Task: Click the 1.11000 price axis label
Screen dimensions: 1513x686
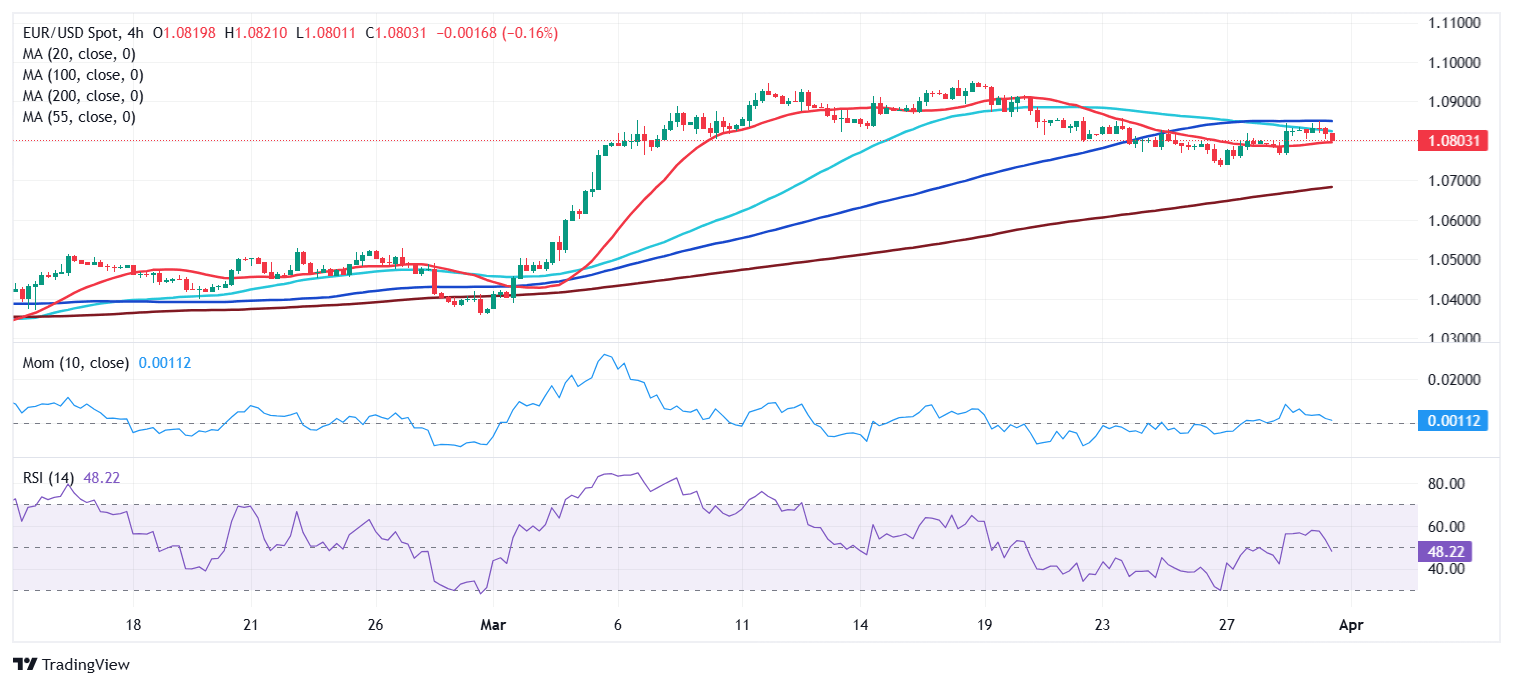Action: (x=1454, y=22)
